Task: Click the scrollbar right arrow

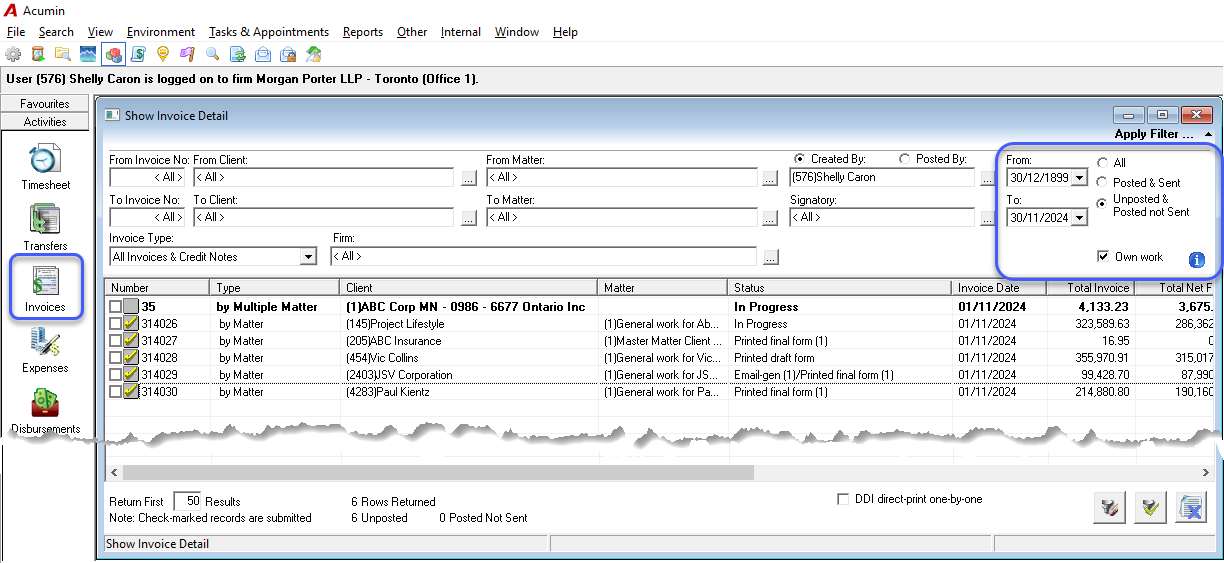Action: click(x=1204, y=472)
